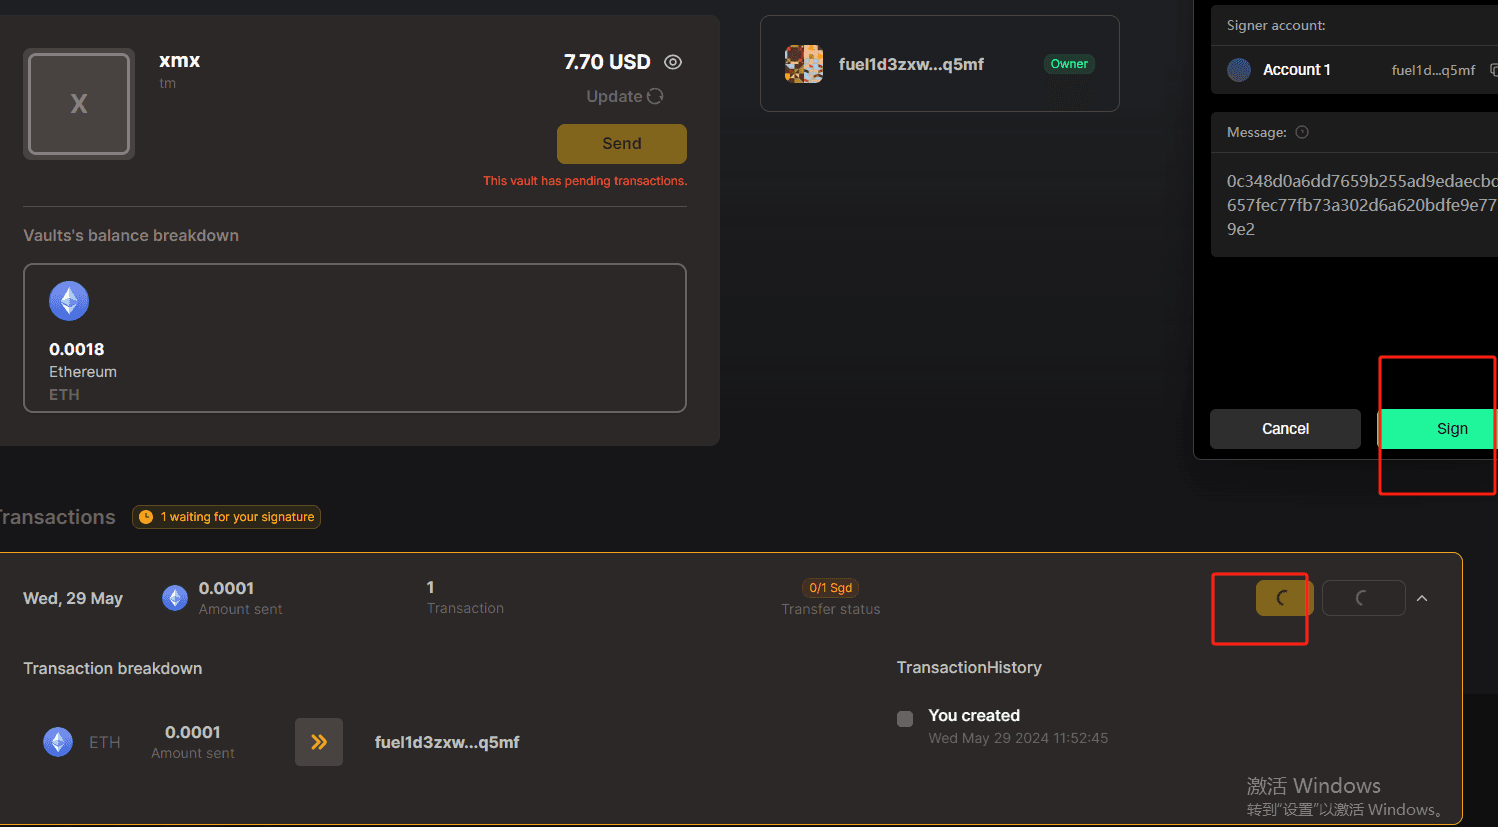
Task: Click the clock icon in waiting badge
Action: [146, 517]
